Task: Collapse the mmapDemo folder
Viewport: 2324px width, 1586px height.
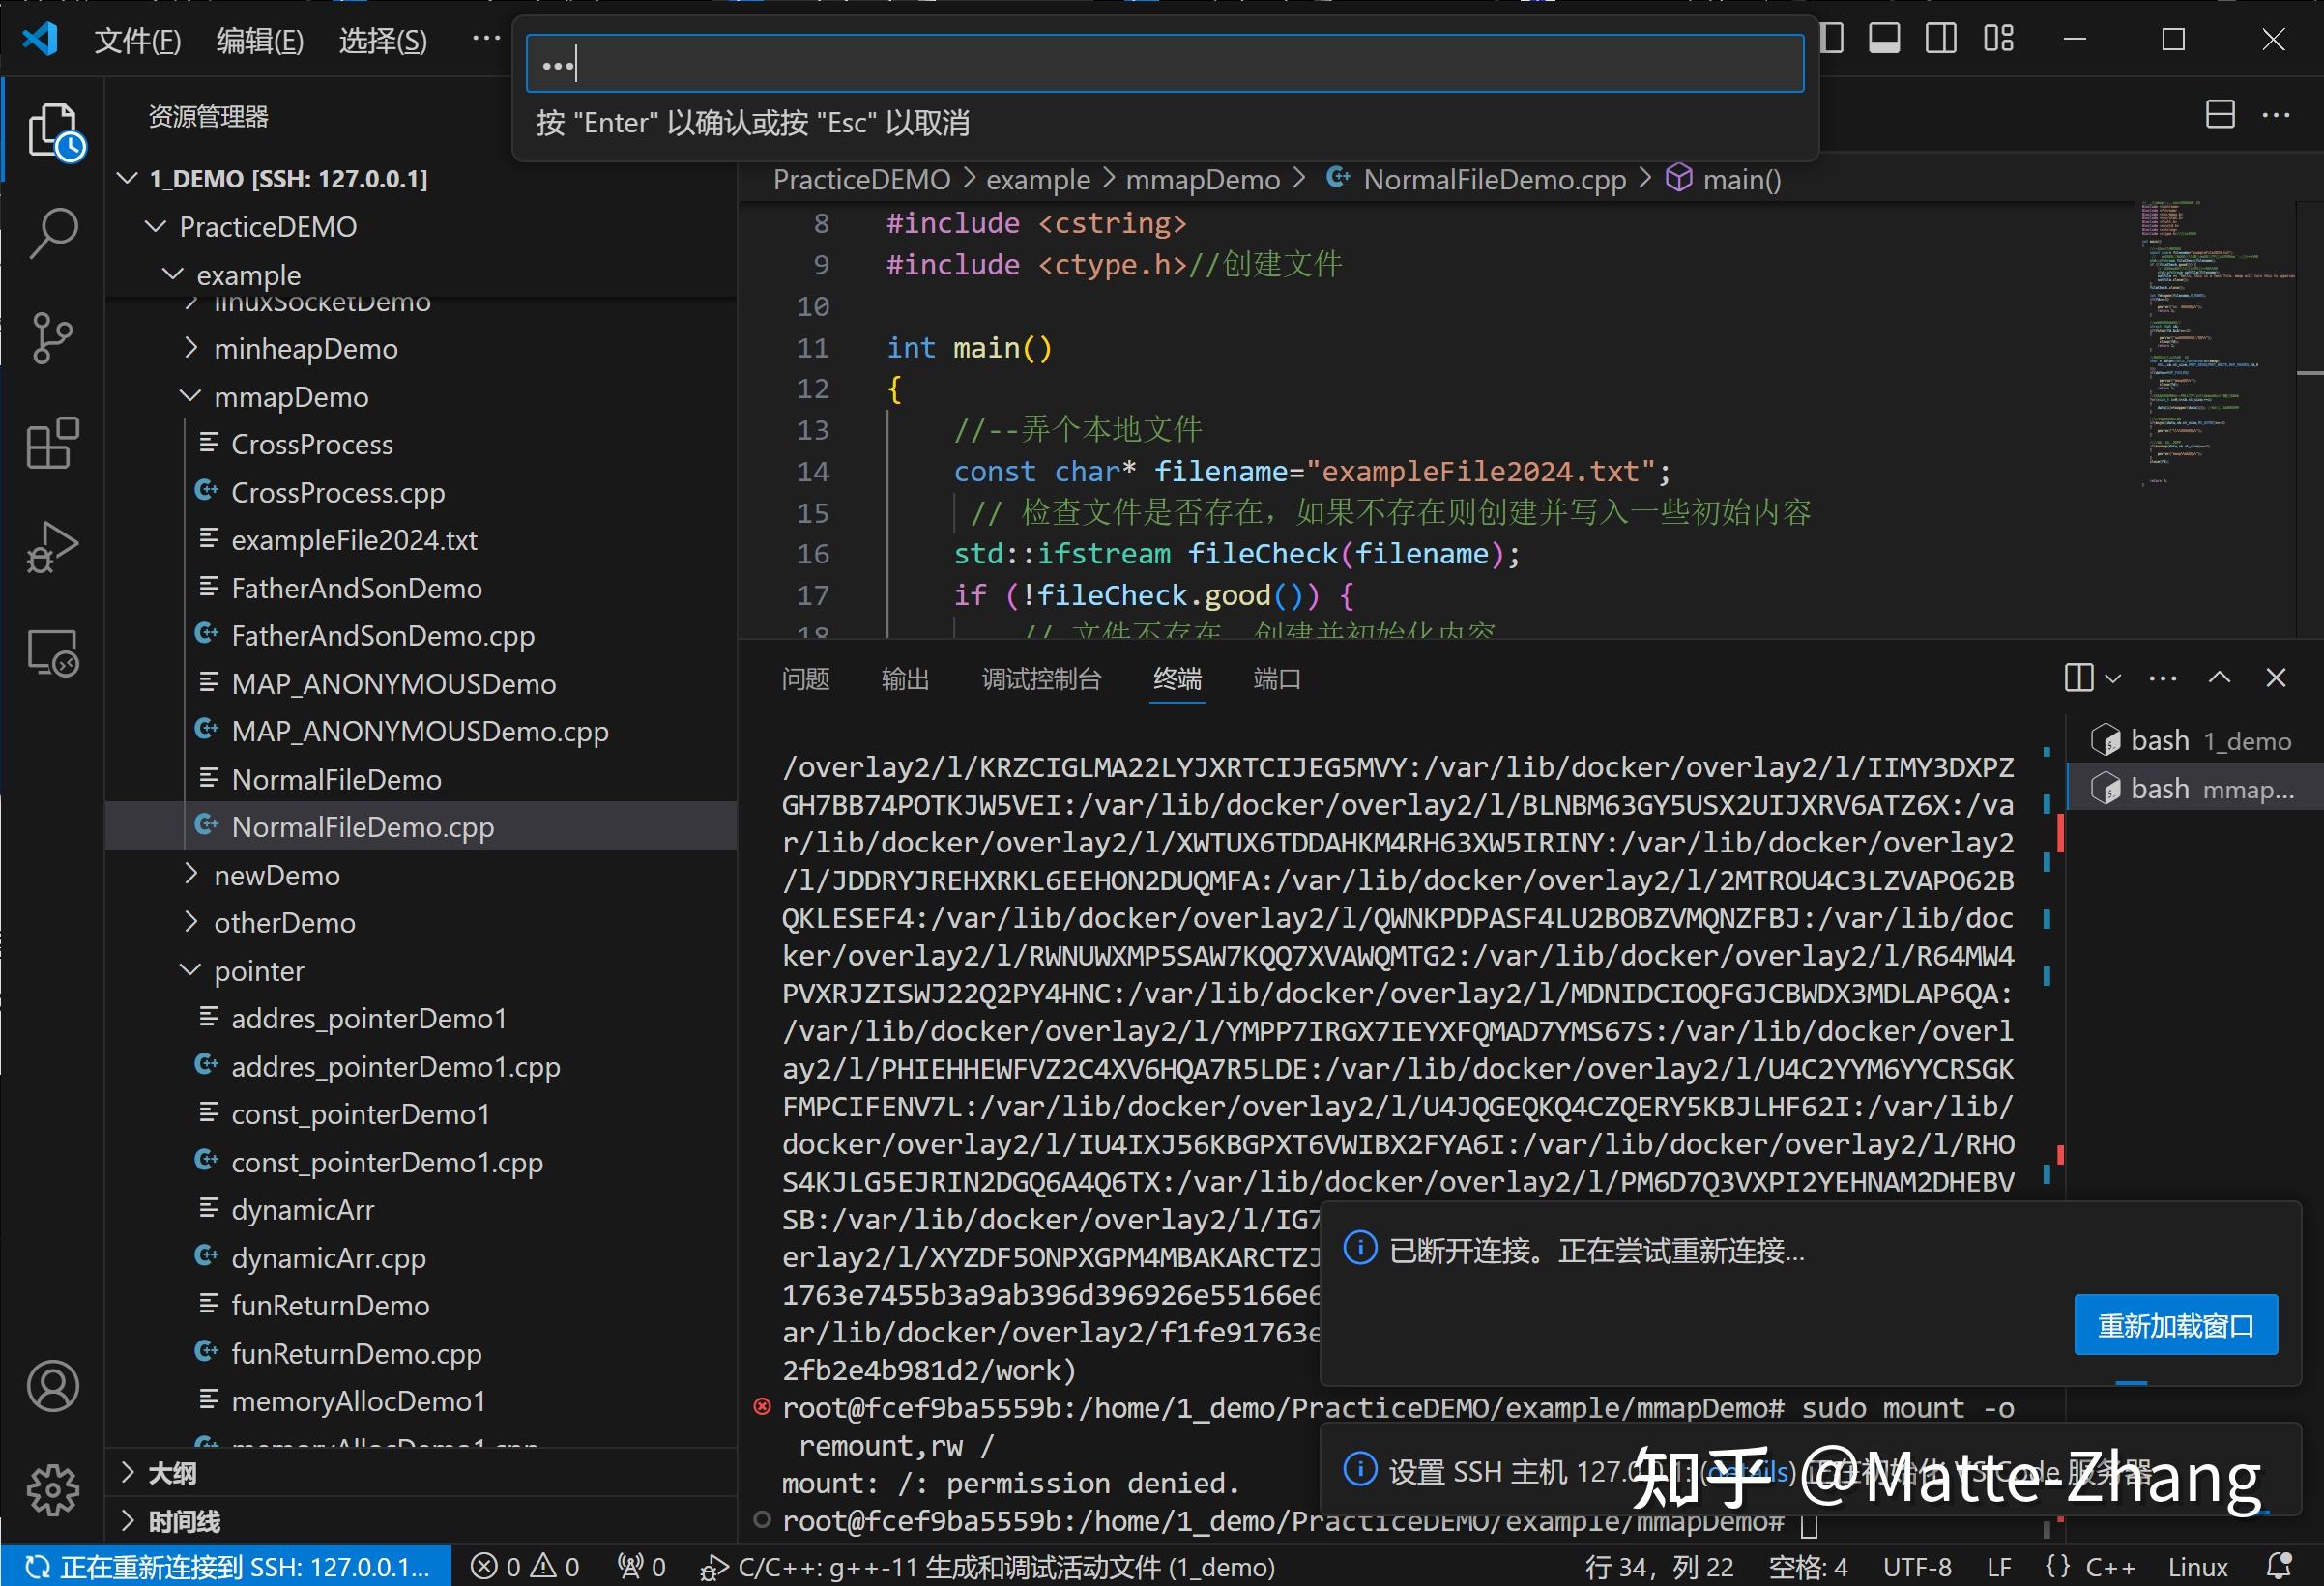Action: tap(290, 397)
